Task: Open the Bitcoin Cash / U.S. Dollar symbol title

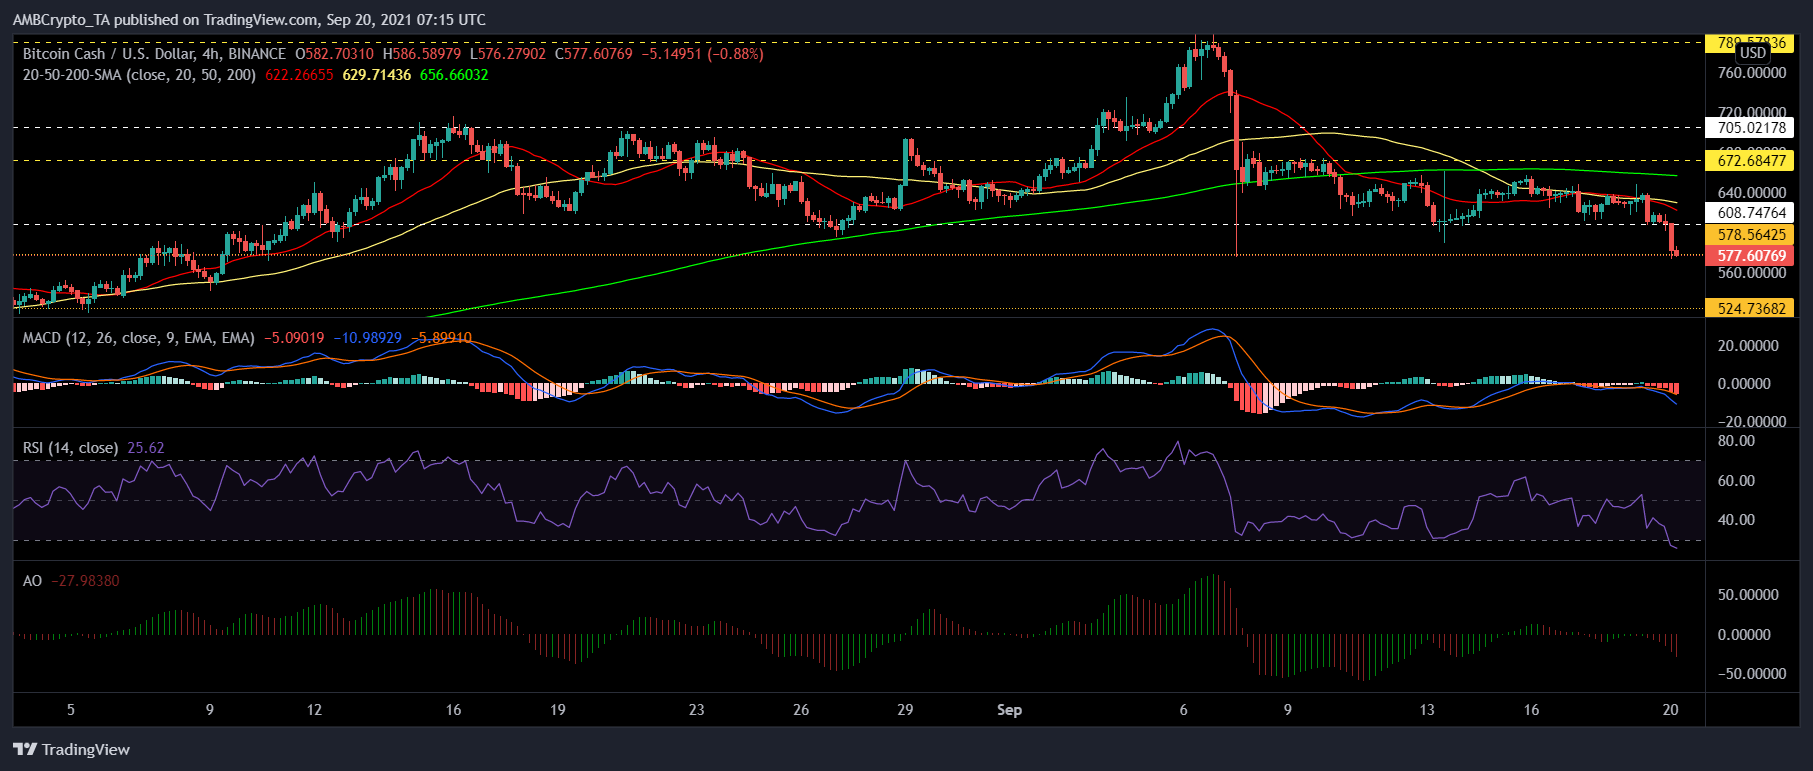Action: (154, 54)
